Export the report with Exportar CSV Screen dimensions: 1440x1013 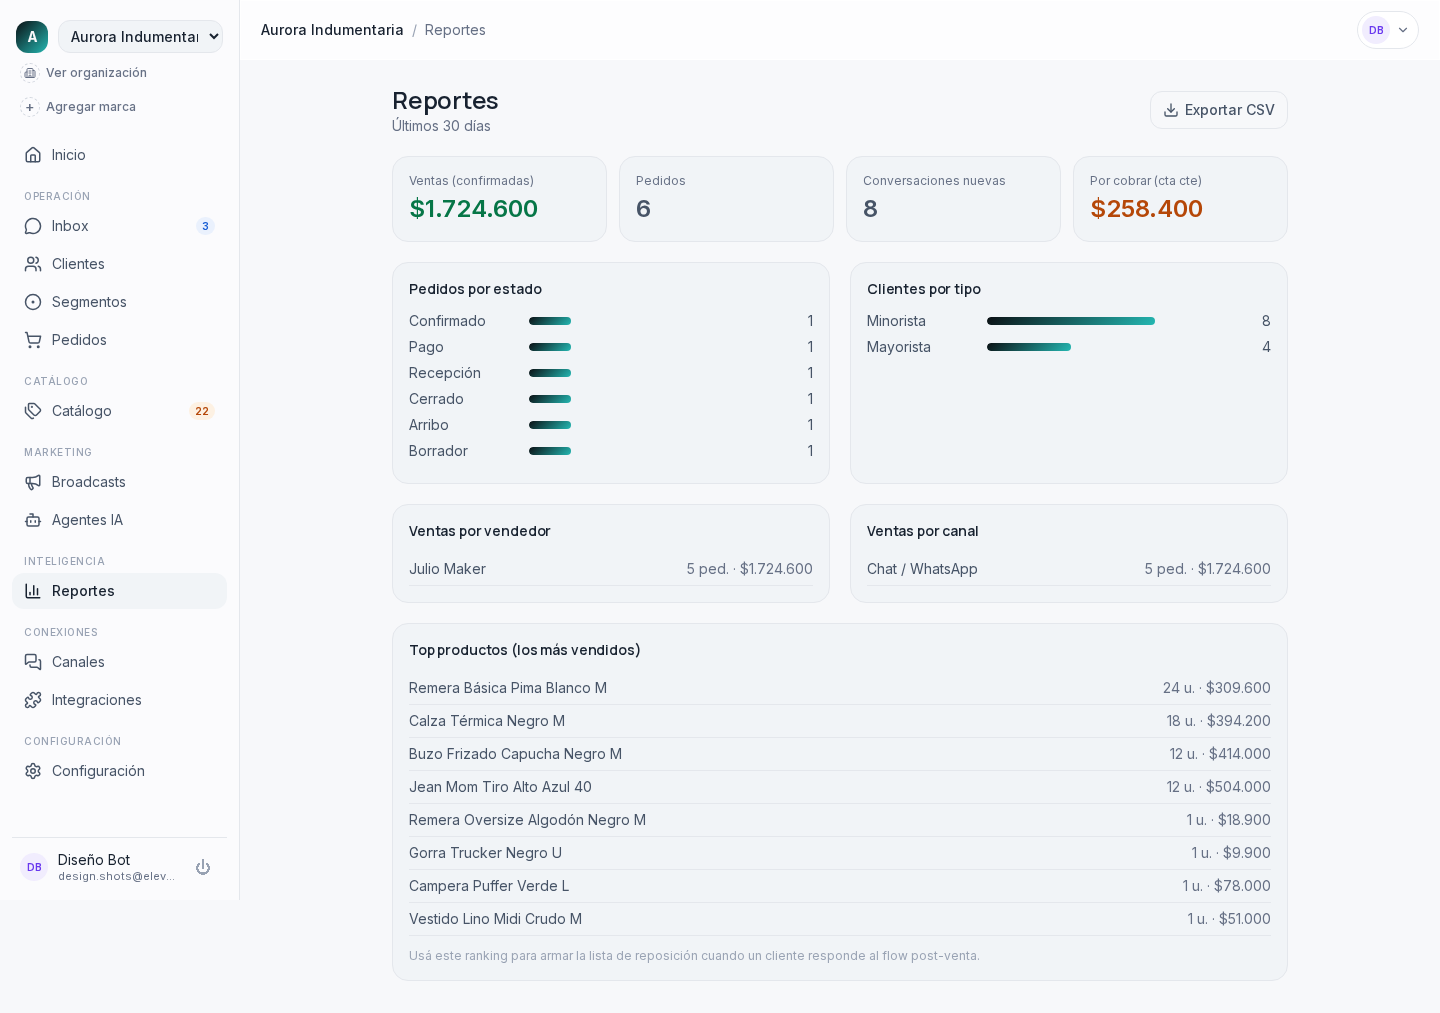[x=1219, y=110]
